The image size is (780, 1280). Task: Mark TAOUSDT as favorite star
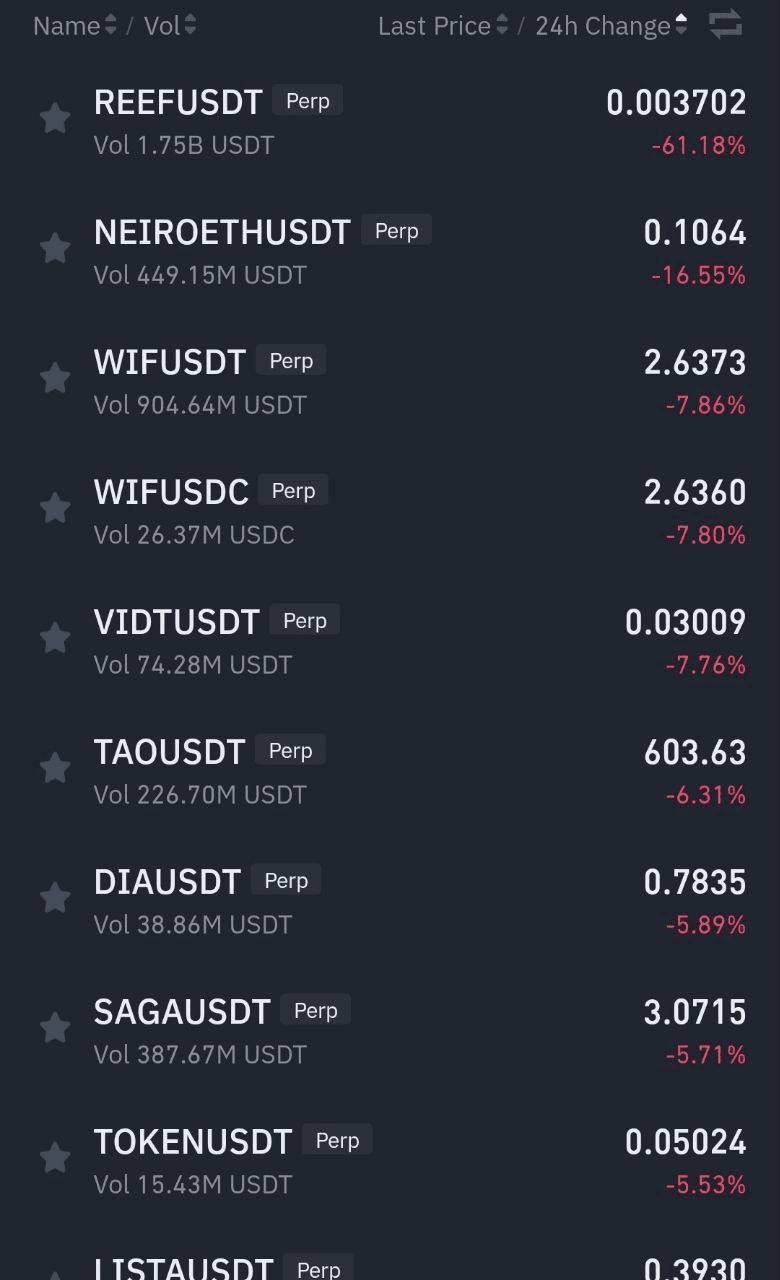pos(55,768)
